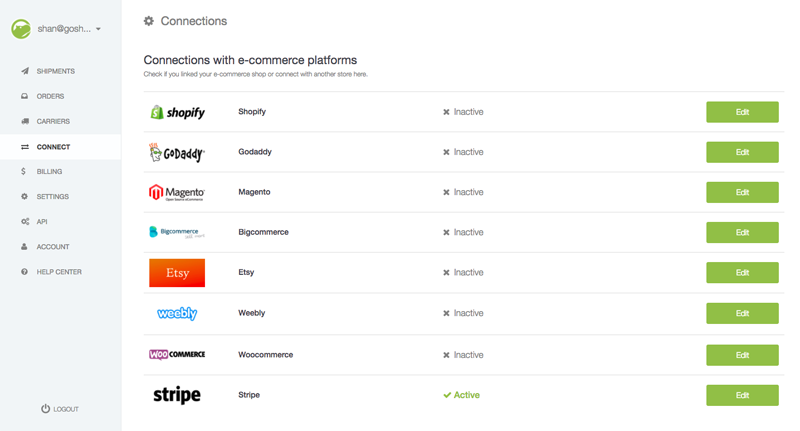Edit the Shopify connection
The image size is (800, 431).
pos(742,112)
